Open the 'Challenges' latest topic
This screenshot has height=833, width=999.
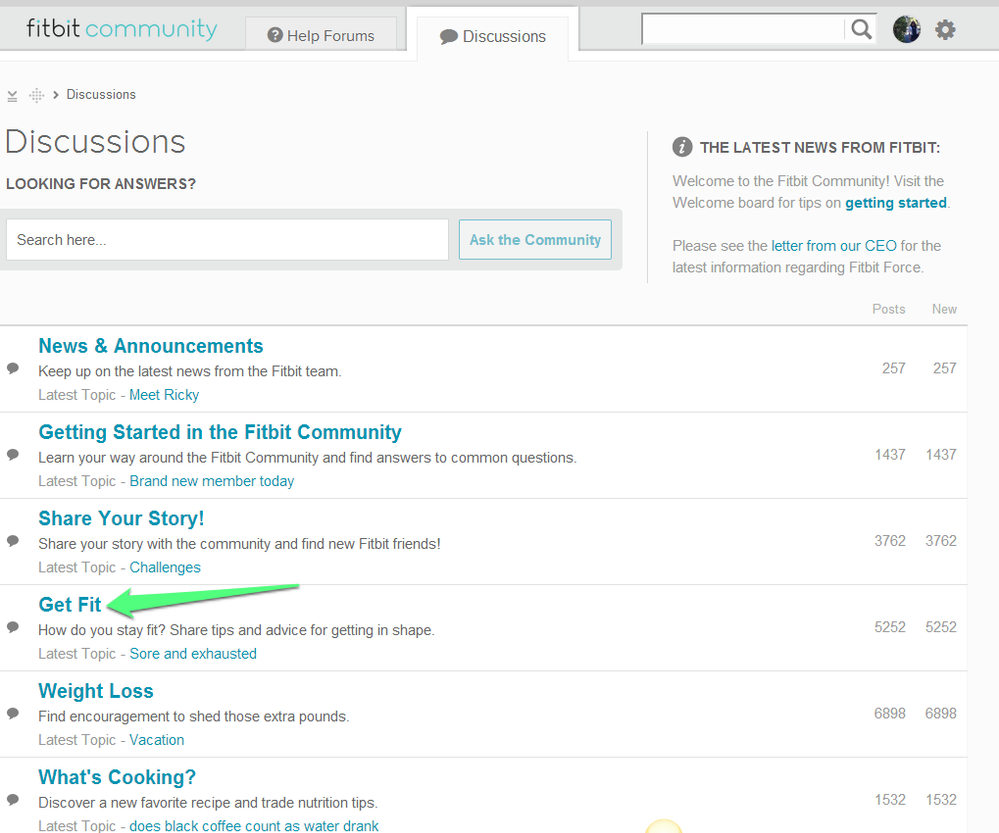click(x=165, y=568)
